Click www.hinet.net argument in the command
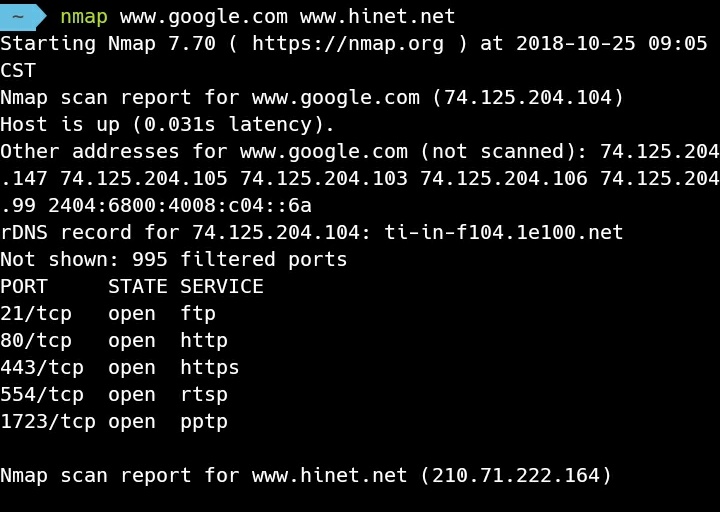The image size is (720, 512). point(378,17)
